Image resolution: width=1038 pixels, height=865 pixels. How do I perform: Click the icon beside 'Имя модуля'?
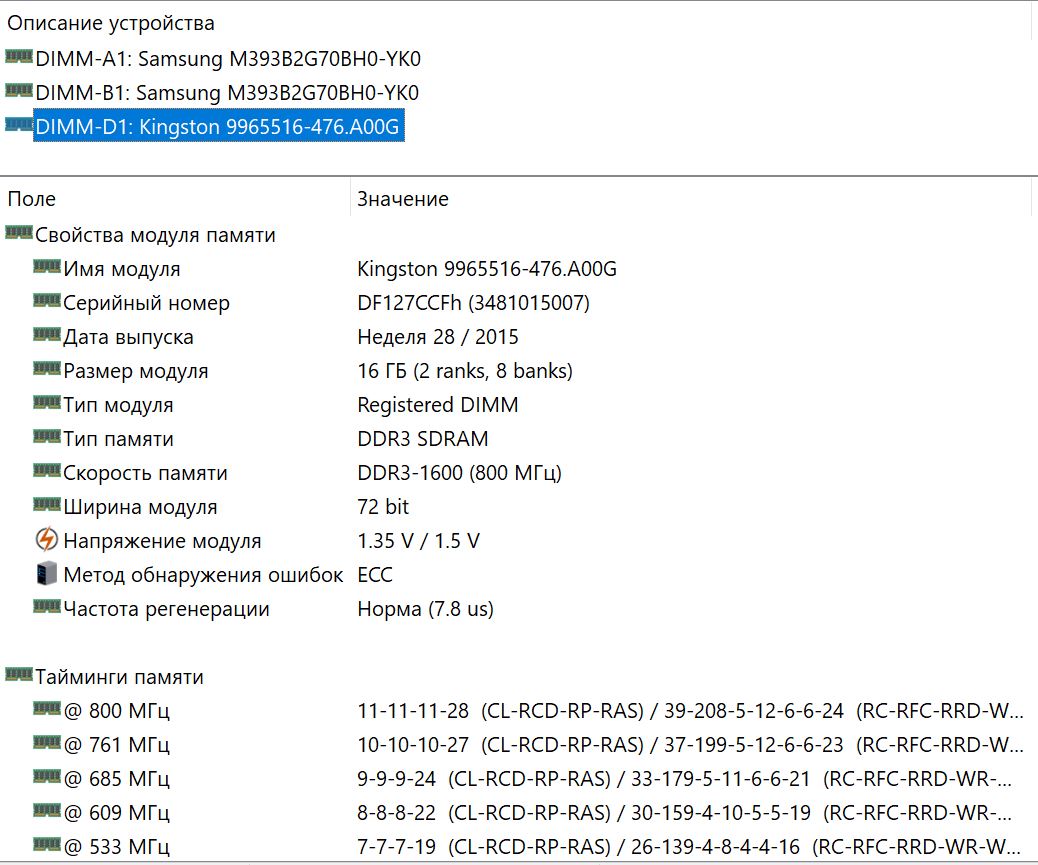pyautogui.click(x=46, y=267)
